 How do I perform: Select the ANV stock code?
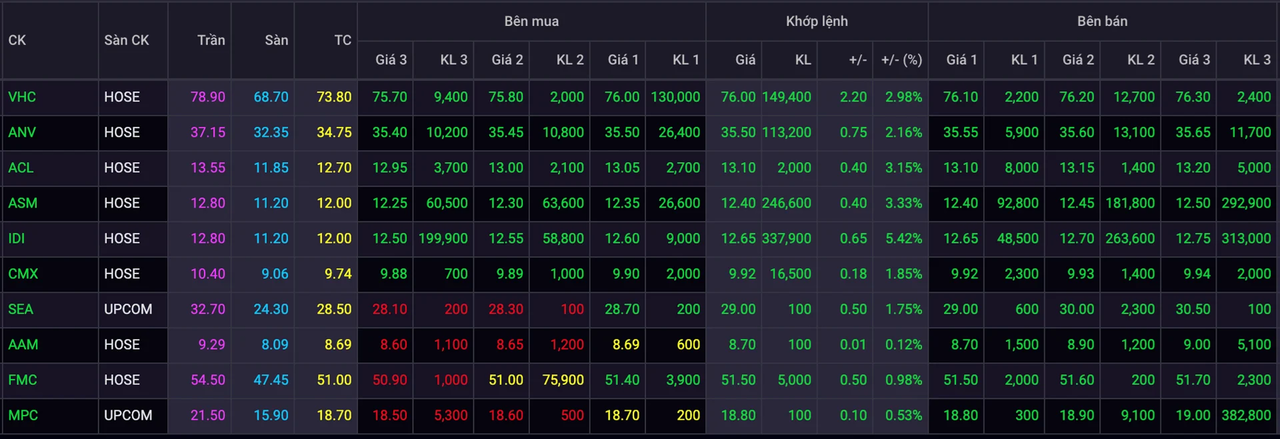(x=21, y=132)
